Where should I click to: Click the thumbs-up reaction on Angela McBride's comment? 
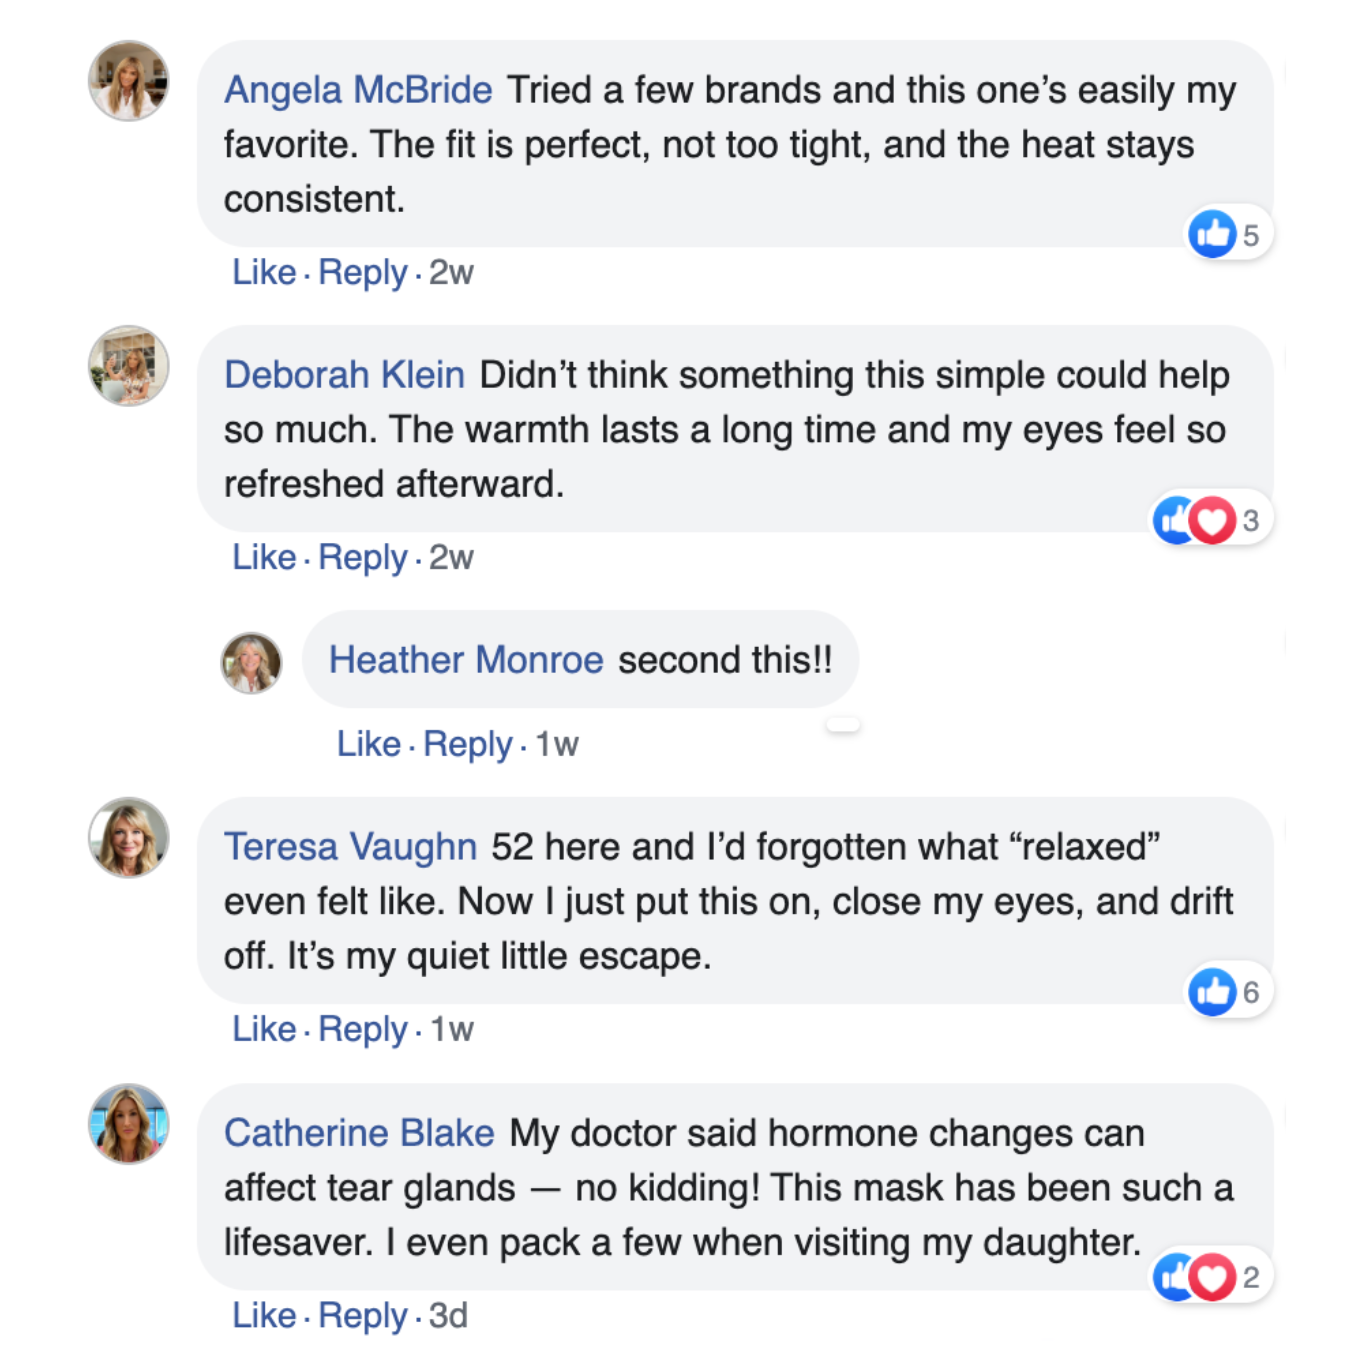1212,234
